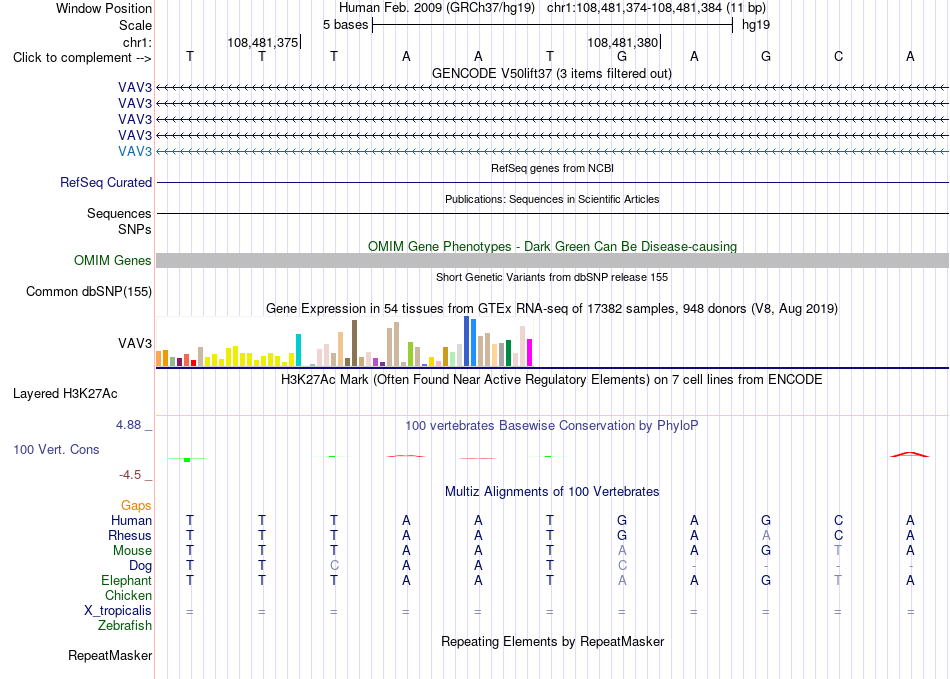950x679 pixels.
Task: Click the Sequences track label
Action: (x=119, y=213)
